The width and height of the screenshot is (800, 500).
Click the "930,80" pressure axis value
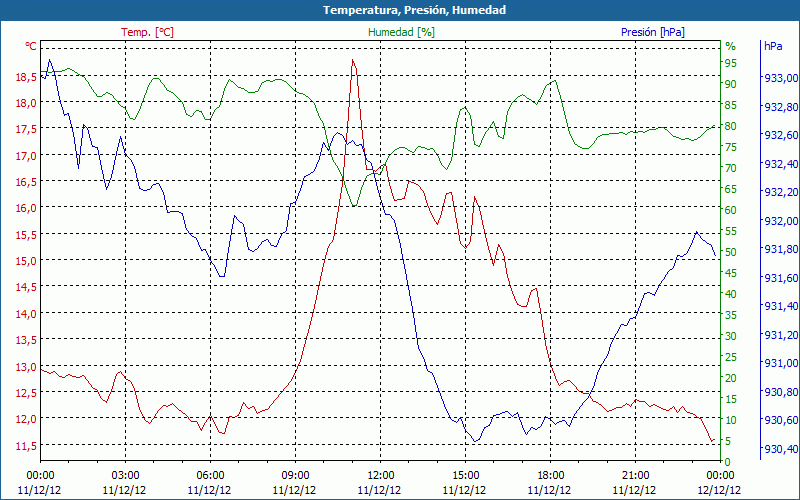coord(780,391)
